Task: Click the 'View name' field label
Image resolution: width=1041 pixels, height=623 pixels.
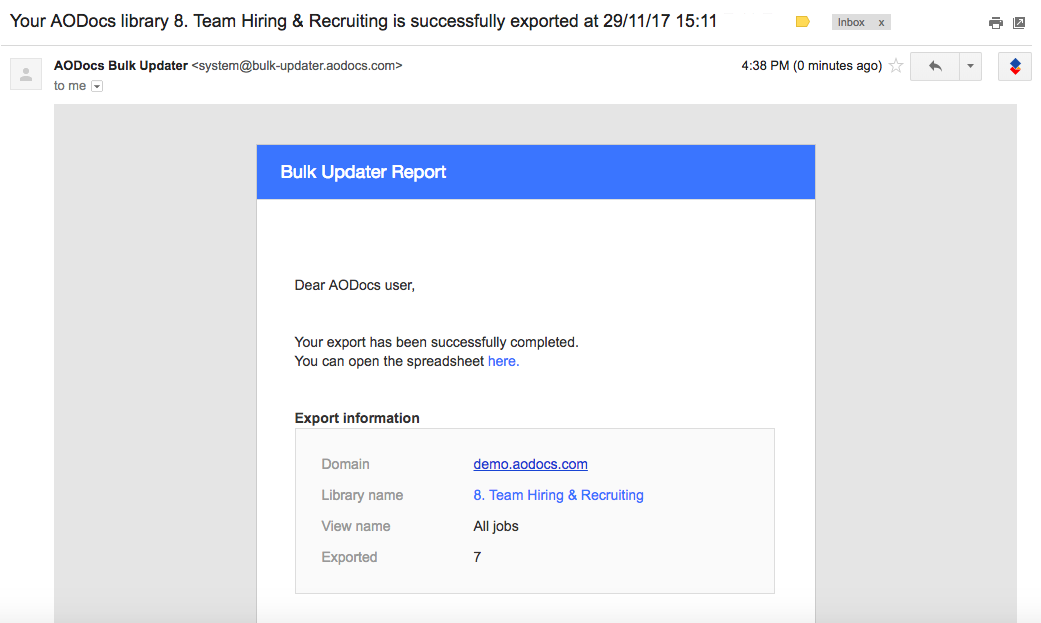Action: tap(356, 527)
